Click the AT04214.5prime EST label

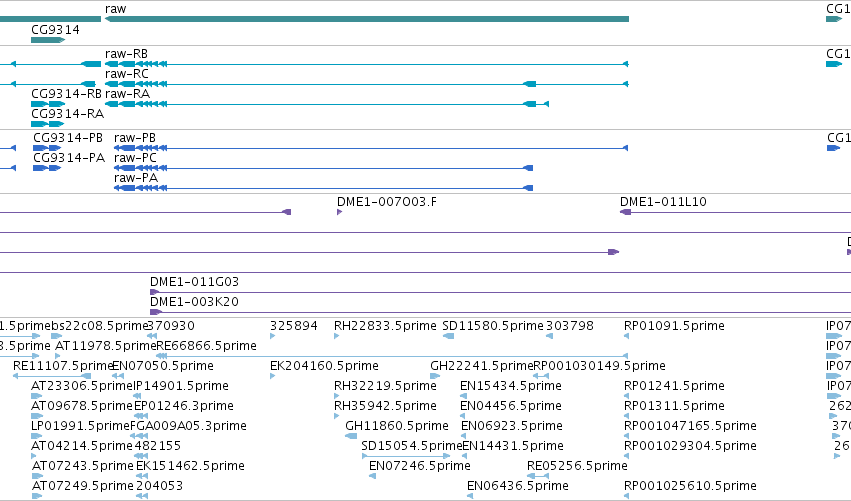click(x=82, y=446)
